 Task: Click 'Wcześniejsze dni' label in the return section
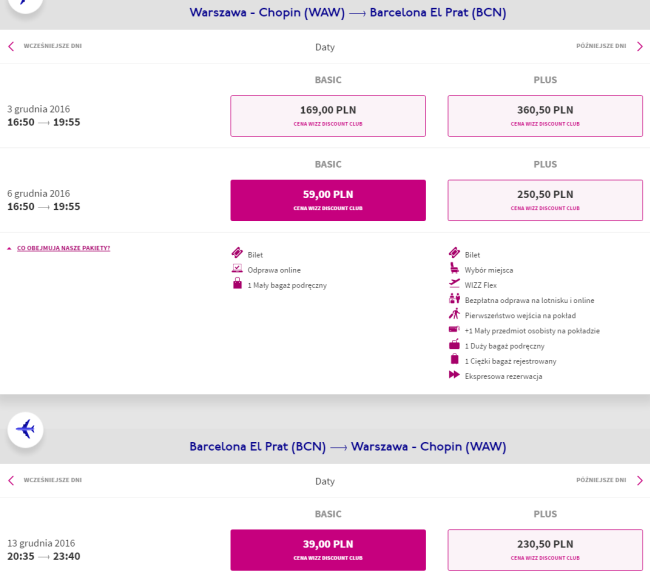pos(53,480)
